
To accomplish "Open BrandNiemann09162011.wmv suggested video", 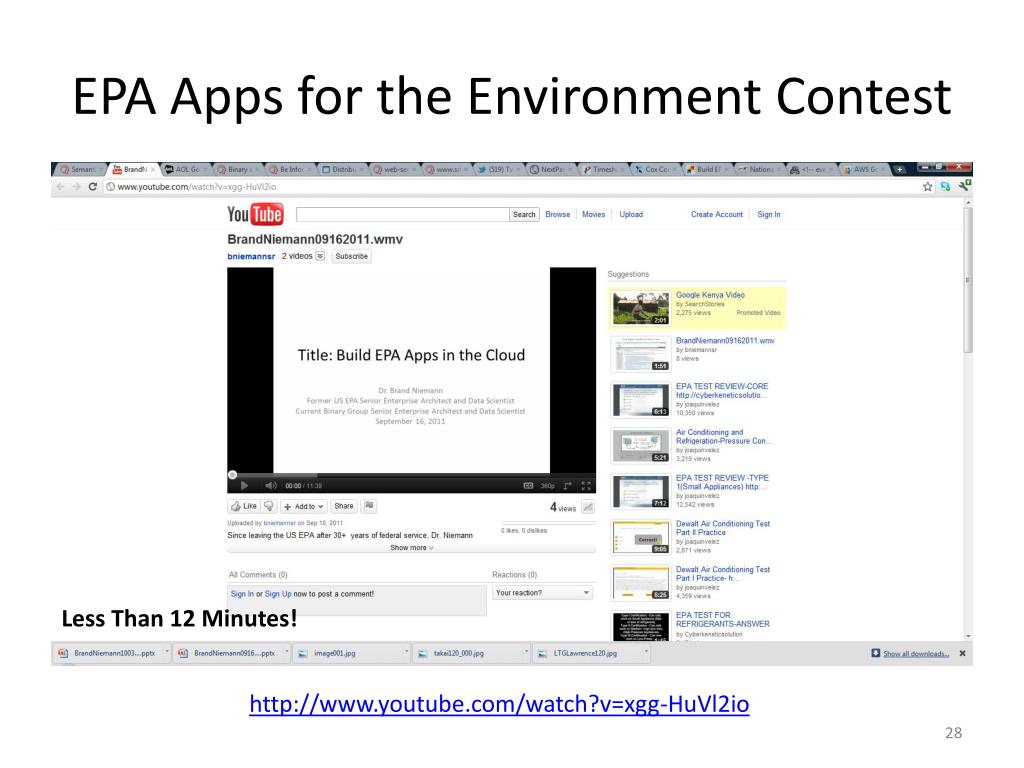I will coord(725,341).
